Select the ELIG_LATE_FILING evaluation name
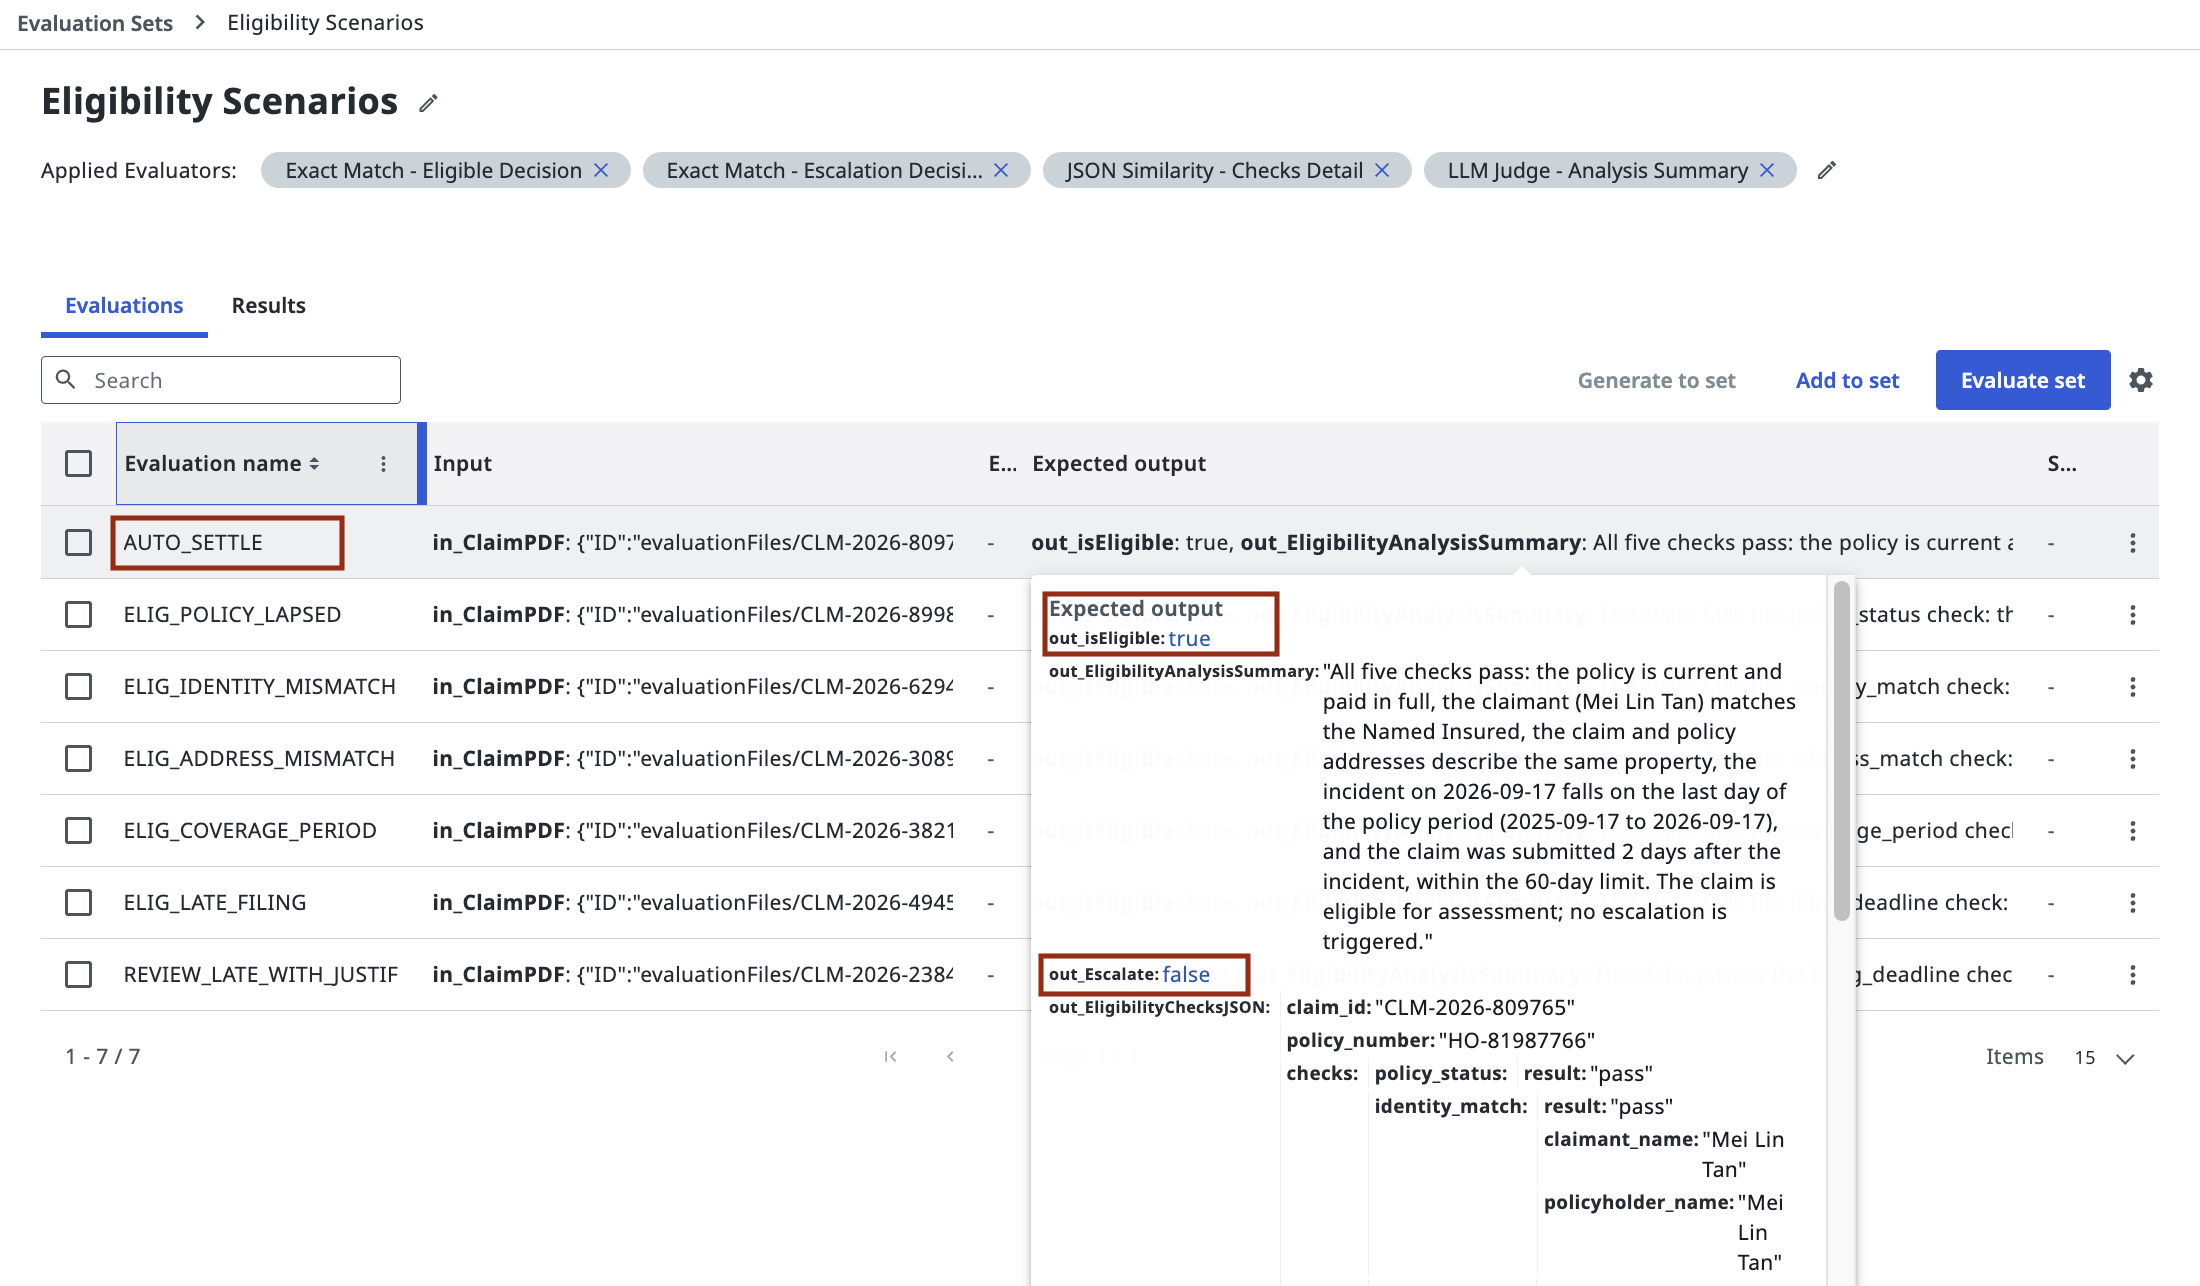 [x=215, y=902]
